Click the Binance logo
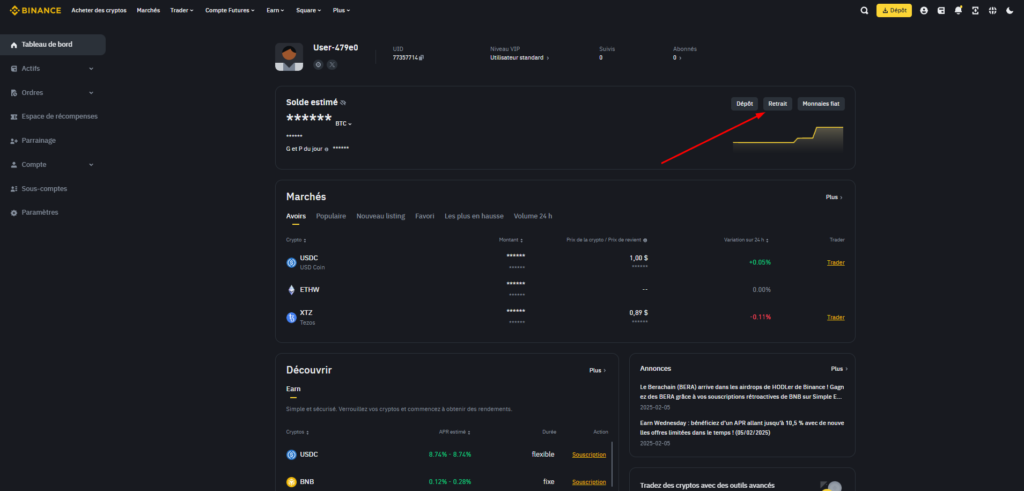 coord(34,10)
